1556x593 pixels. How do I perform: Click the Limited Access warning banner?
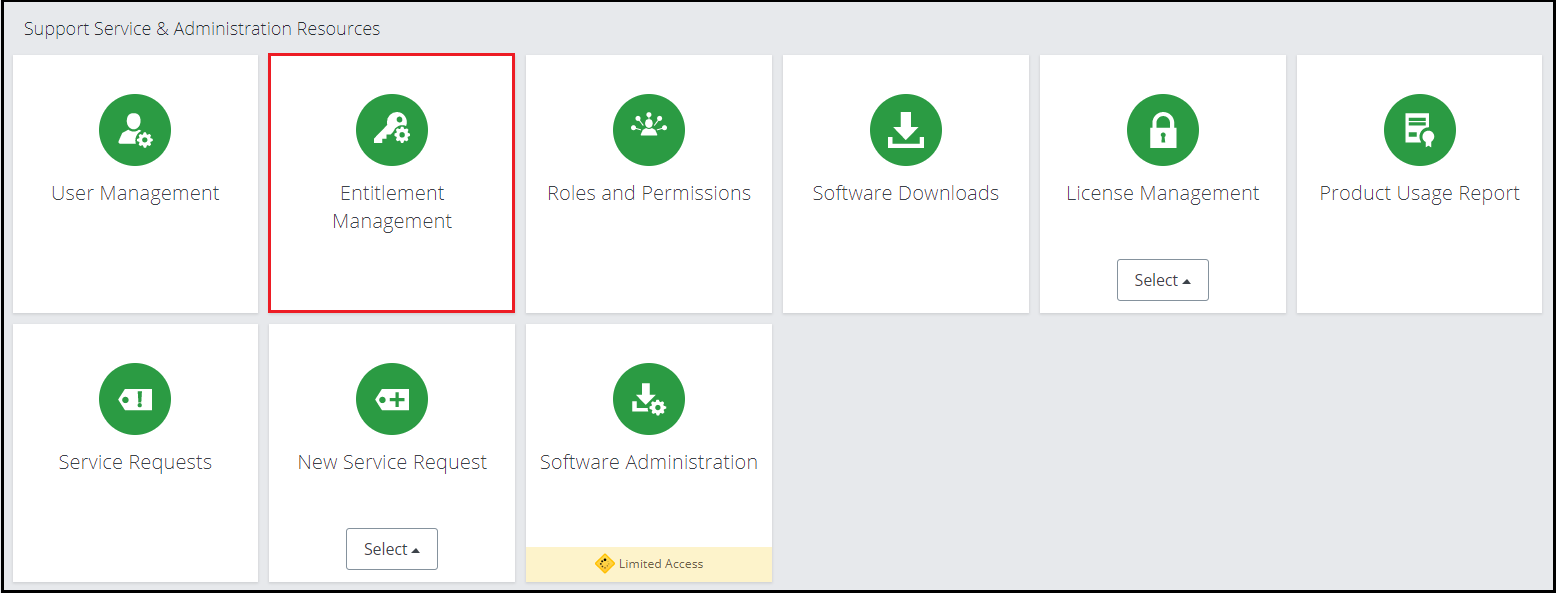tap(649, 564)
